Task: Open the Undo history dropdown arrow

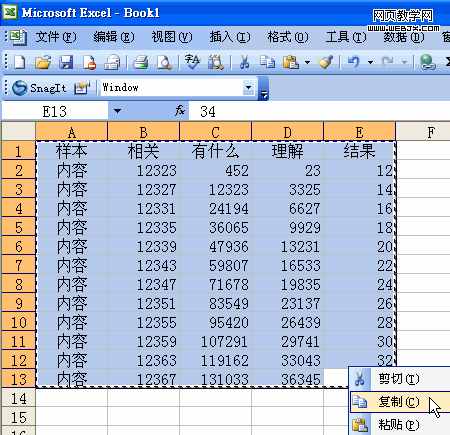Action: click(370, 62)
